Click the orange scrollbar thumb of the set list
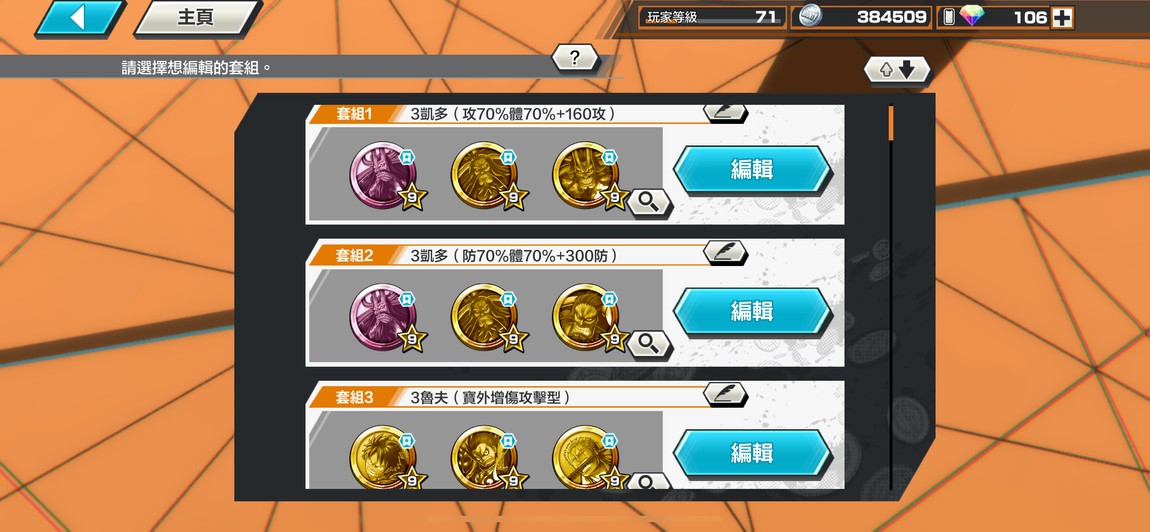Viewport: 1150px width, 532px height. click(891, 123)
